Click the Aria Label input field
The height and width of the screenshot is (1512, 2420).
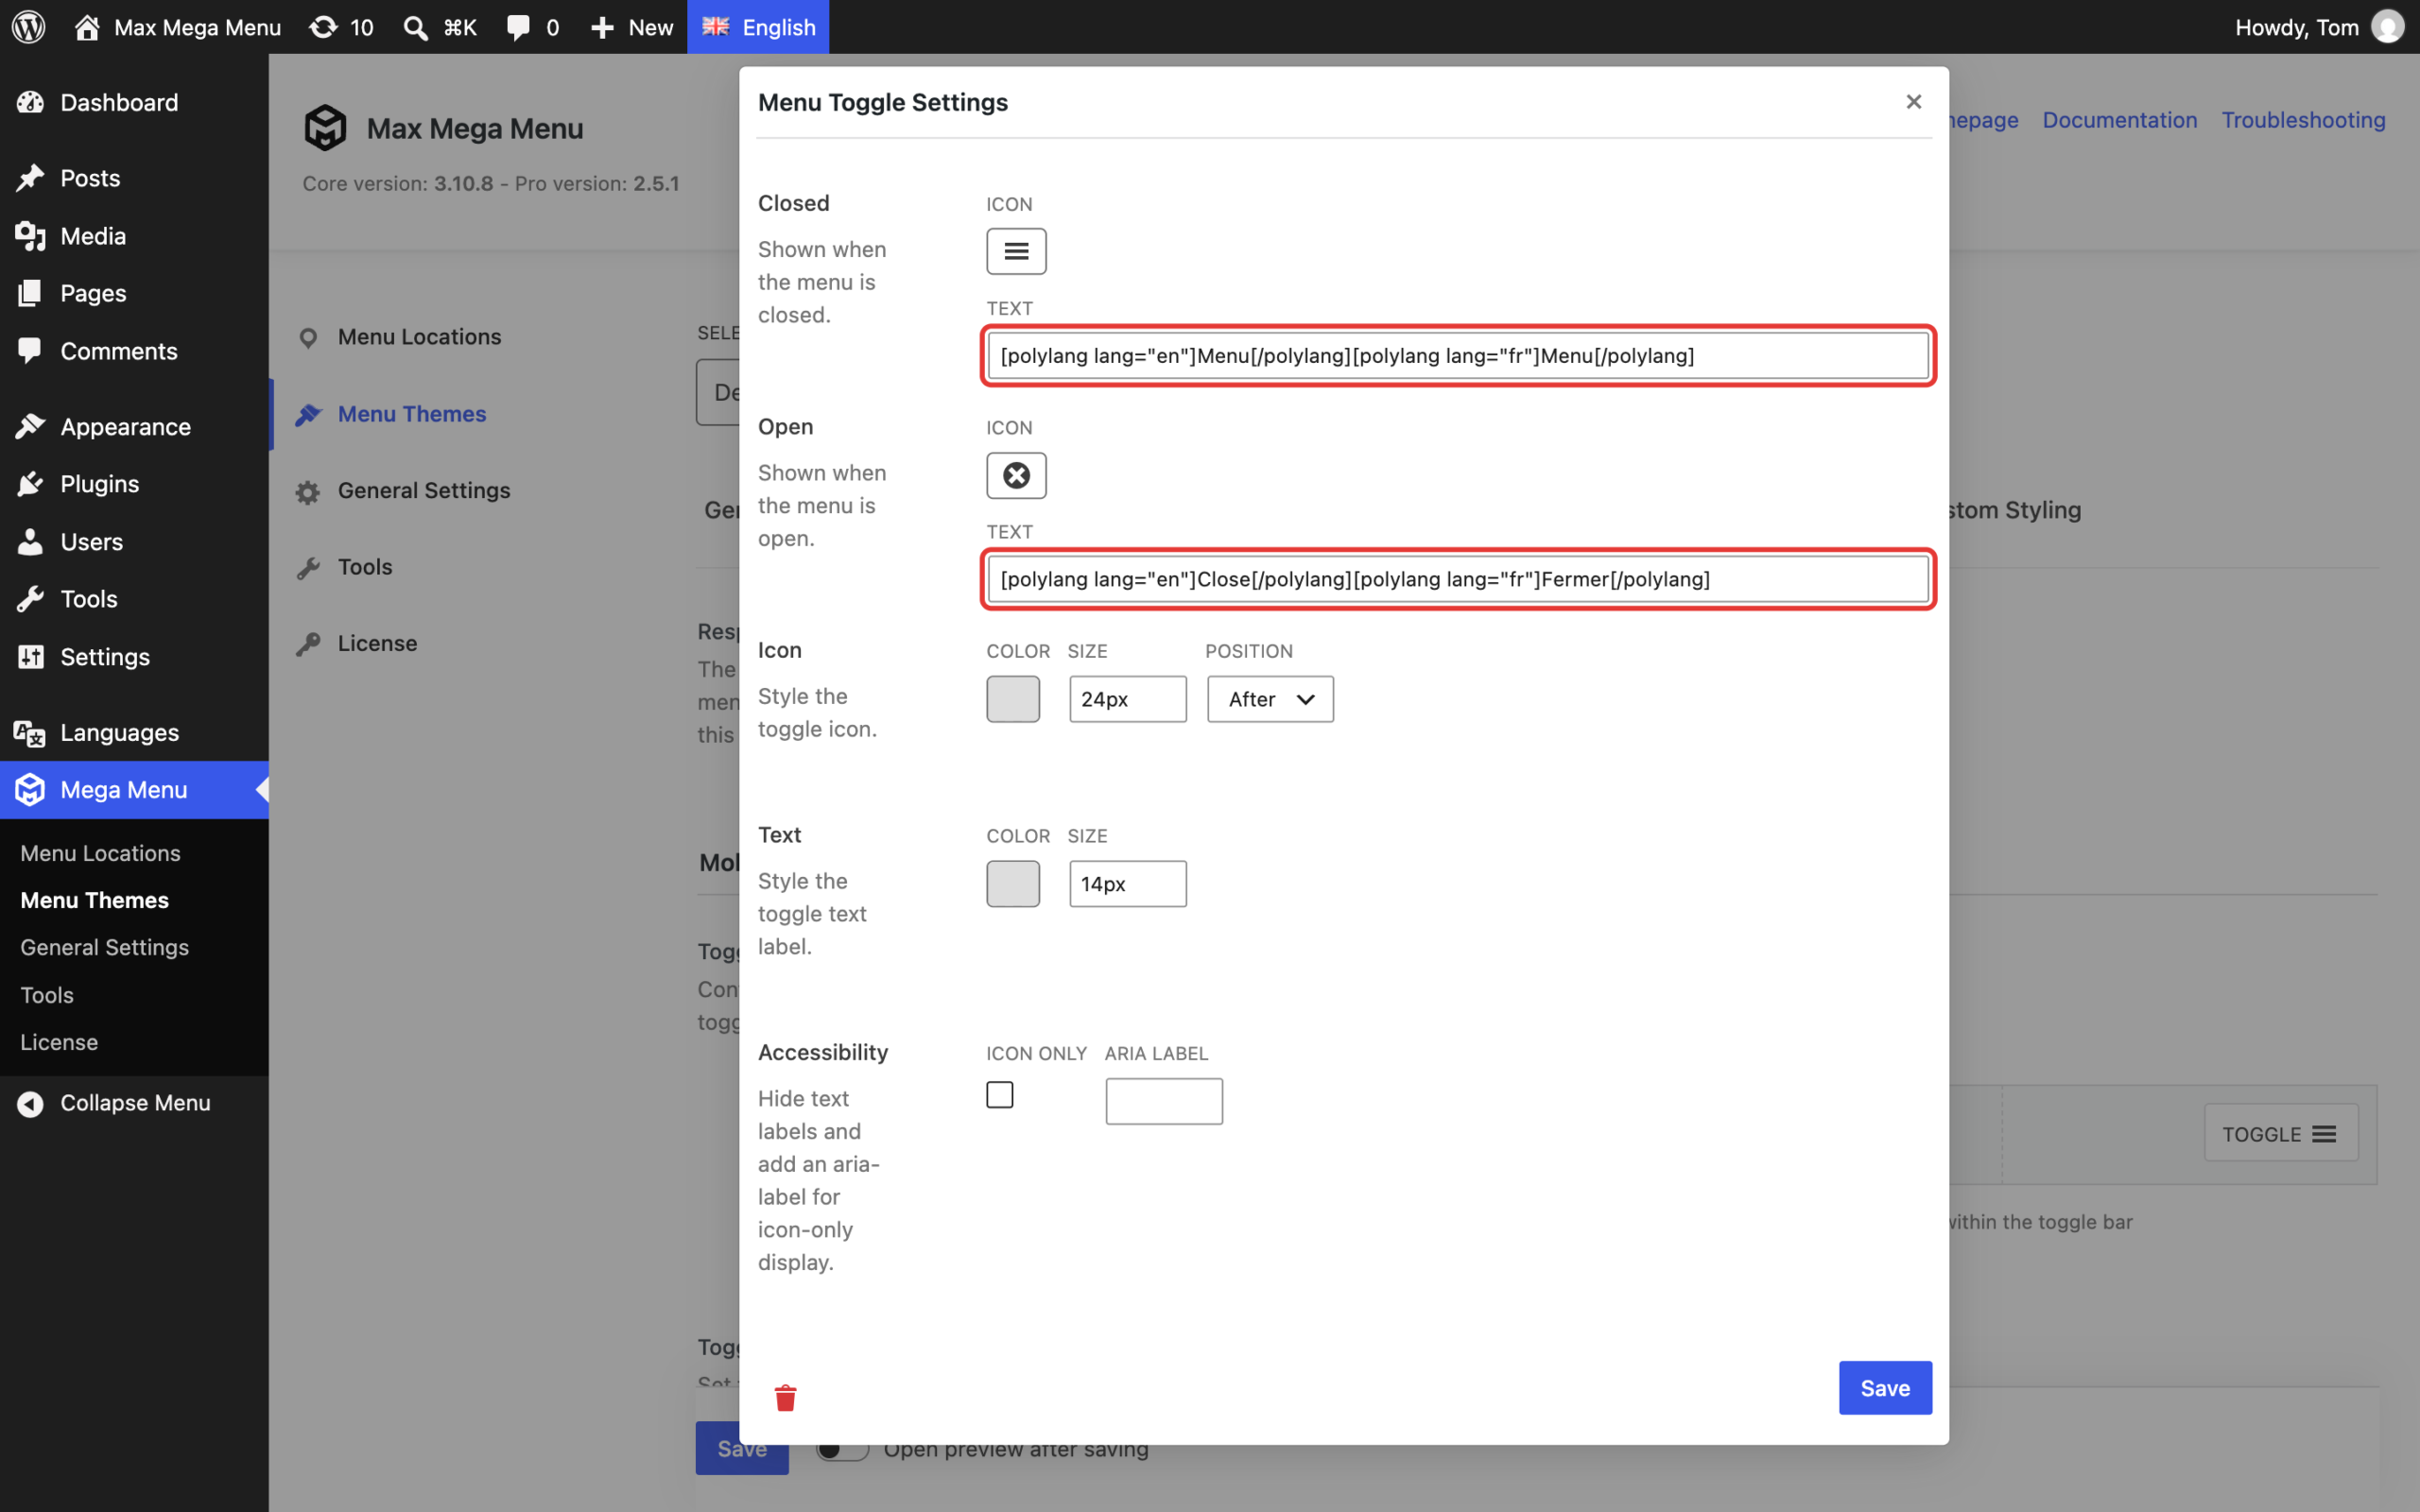[1164, 1101]
